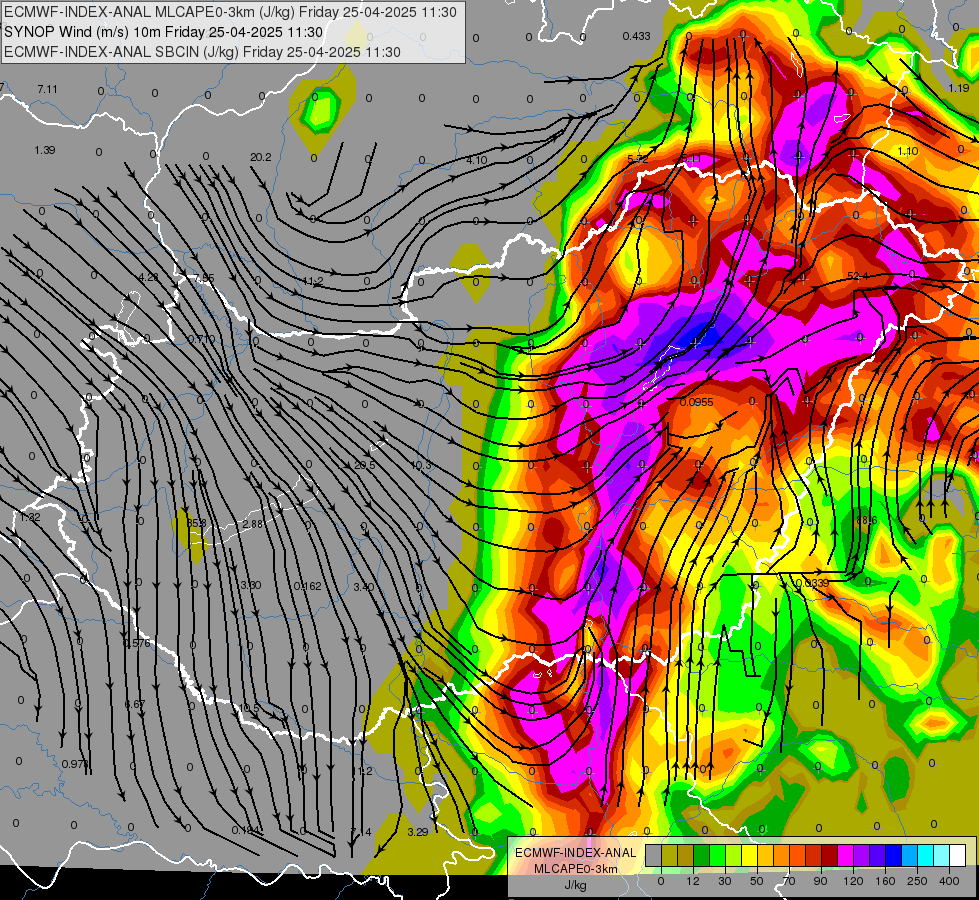Click the MLCAPE0-3km title line
Image resolution: width=979 pixels, height=900 pixels.
click(x=230, y=12)
